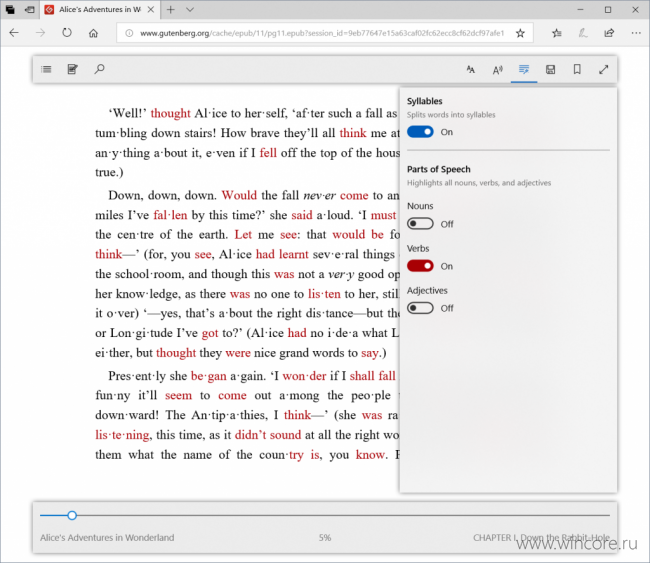Go to the home page icon
This screenshot has width=650, height=563.
click(93, 33)
